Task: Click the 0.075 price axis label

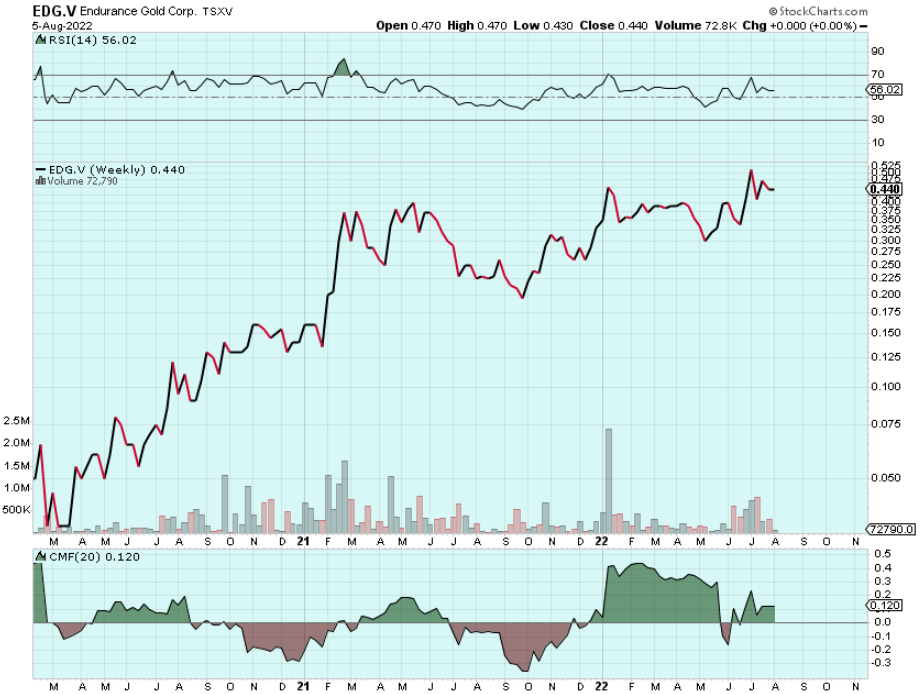Action: coord(885,424)
